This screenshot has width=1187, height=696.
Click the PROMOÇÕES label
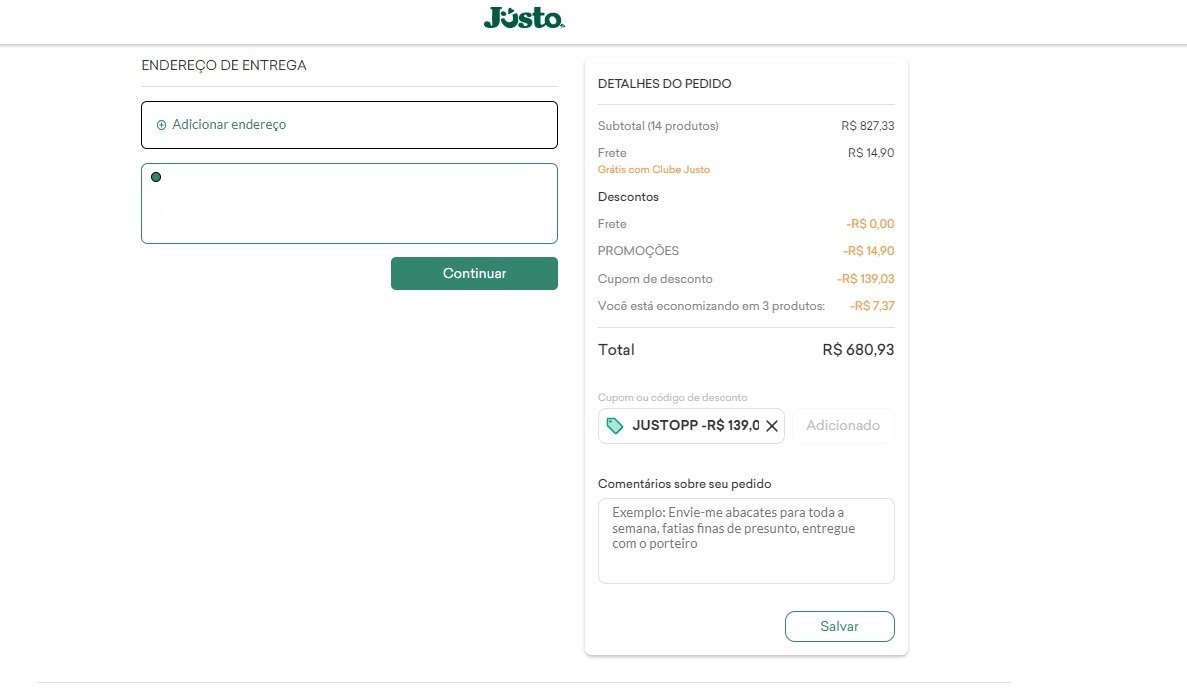coord(638,251)
